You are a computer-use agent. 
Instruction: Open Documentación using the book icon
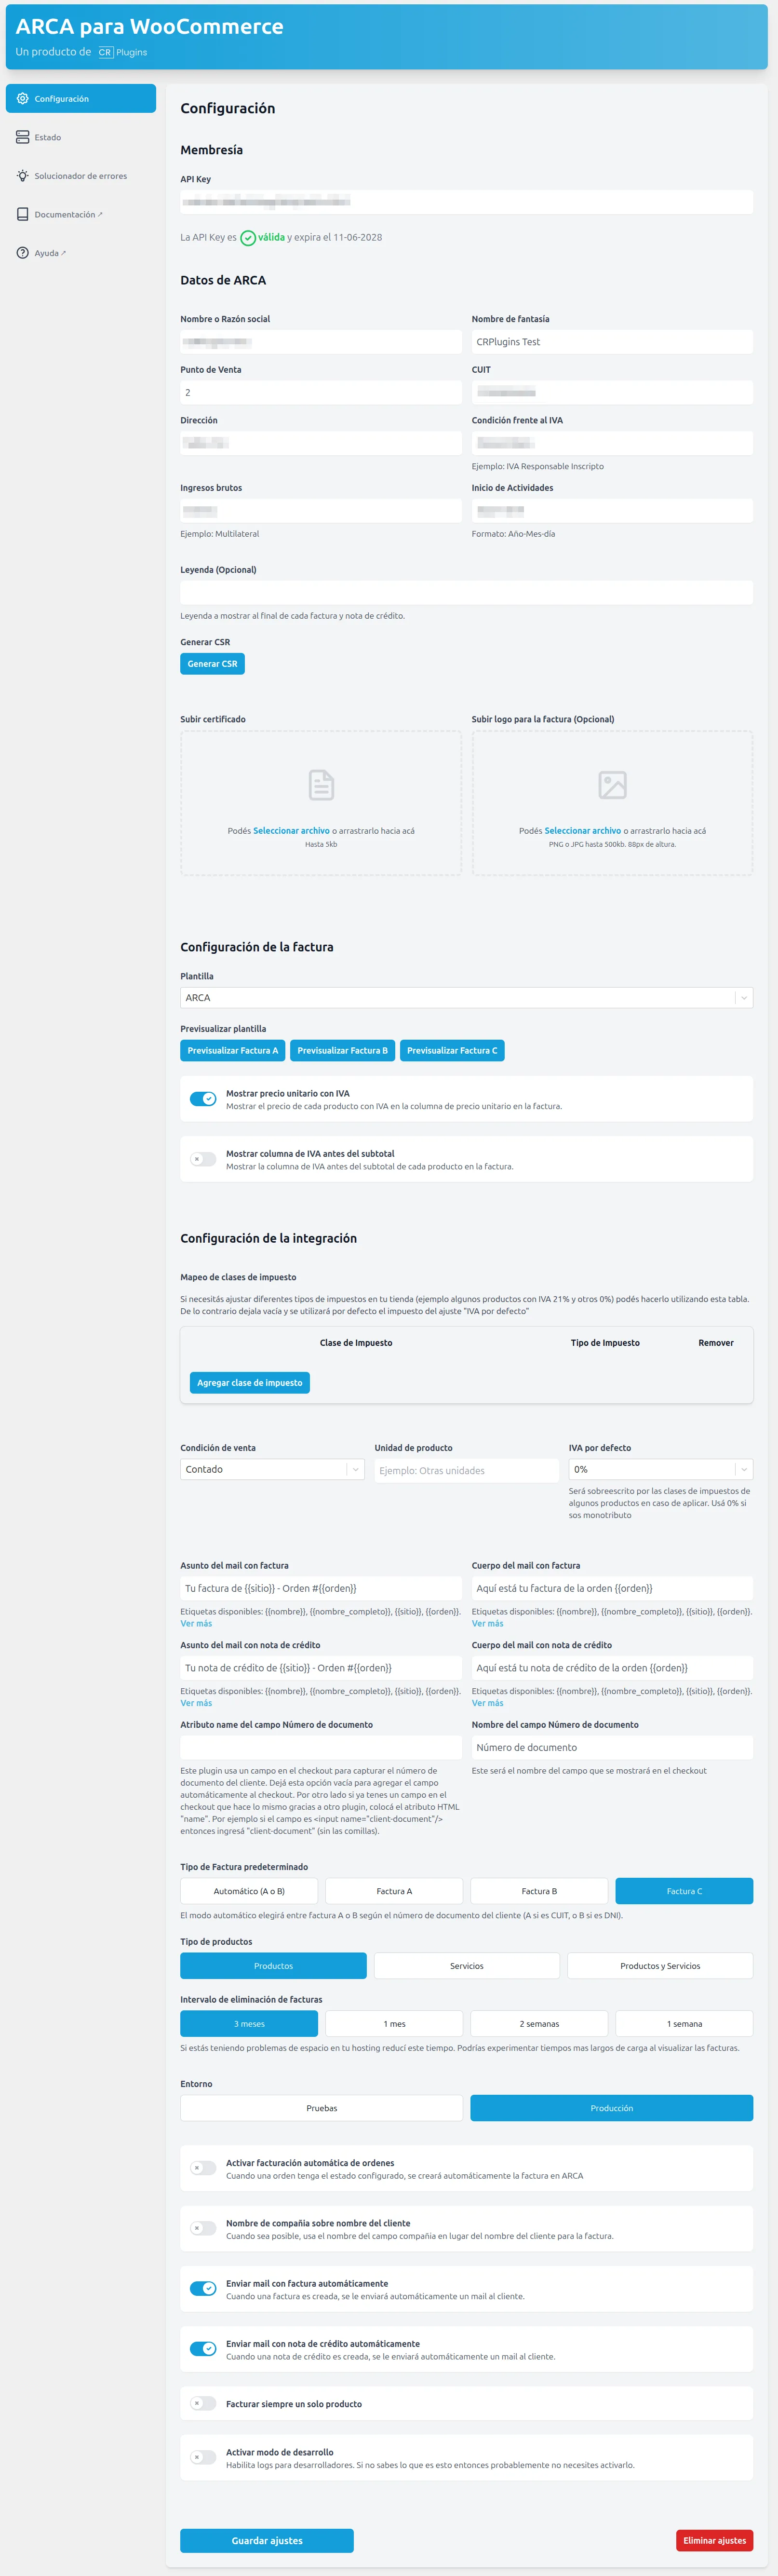point(22,213)
